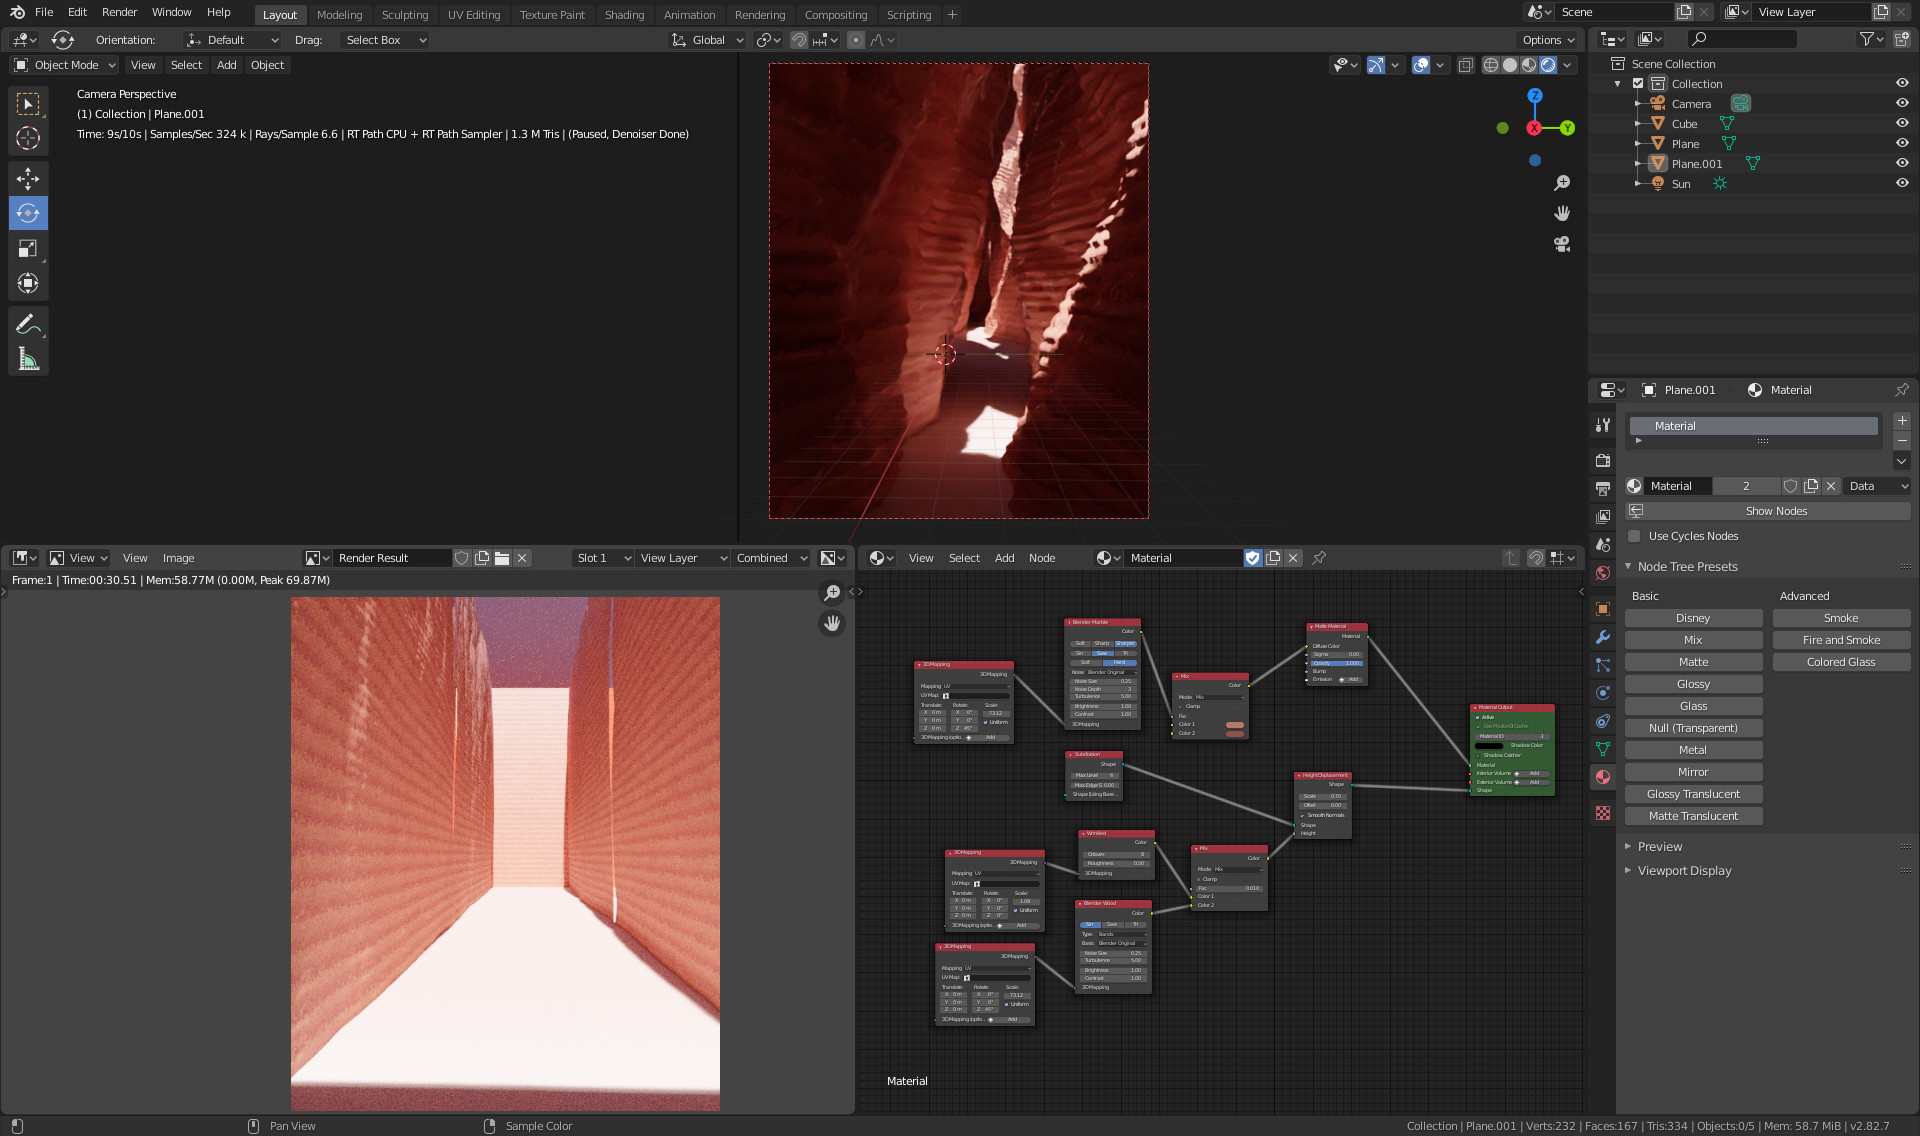Hide the Cube object in the outliner
Image resolution: width=1920 pixels, height=1136 pixels.
(1902, 124)
